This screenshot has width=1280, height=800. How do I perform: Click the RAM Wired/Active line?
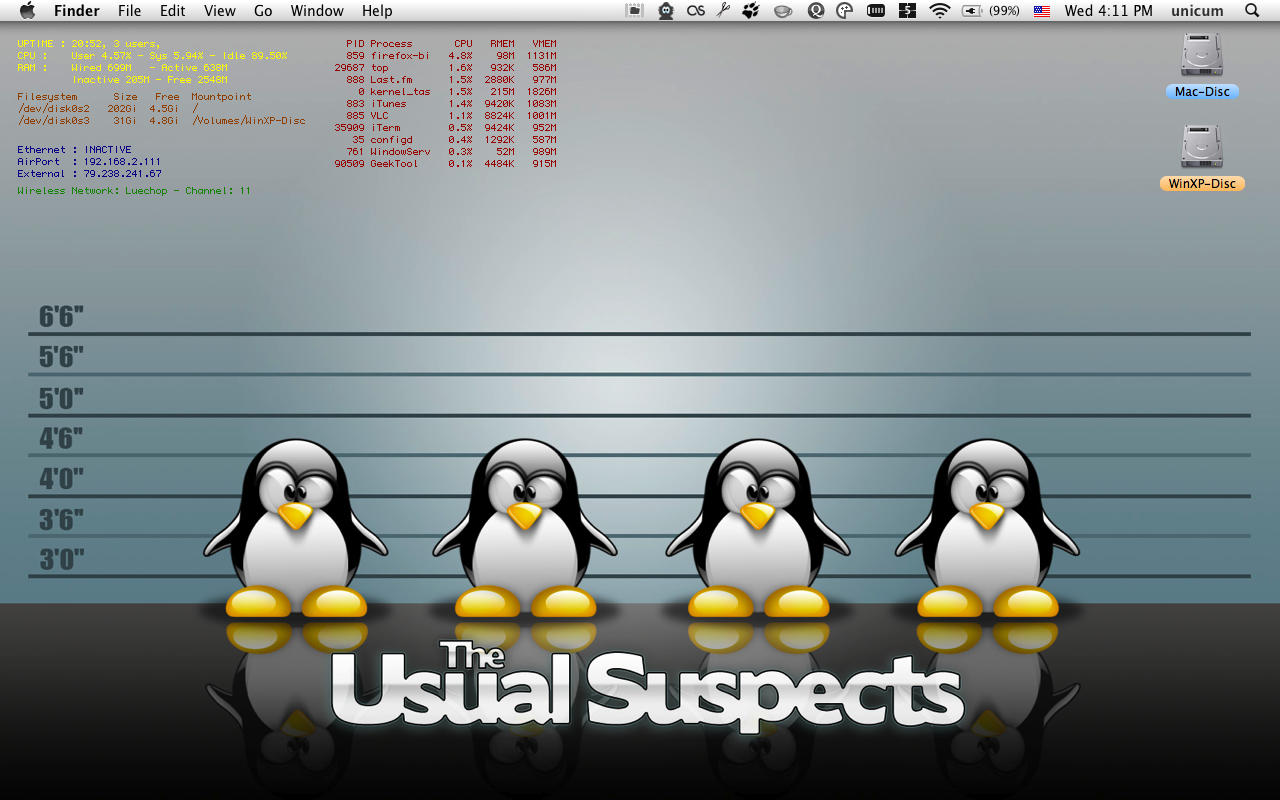(x=123, y=68)
